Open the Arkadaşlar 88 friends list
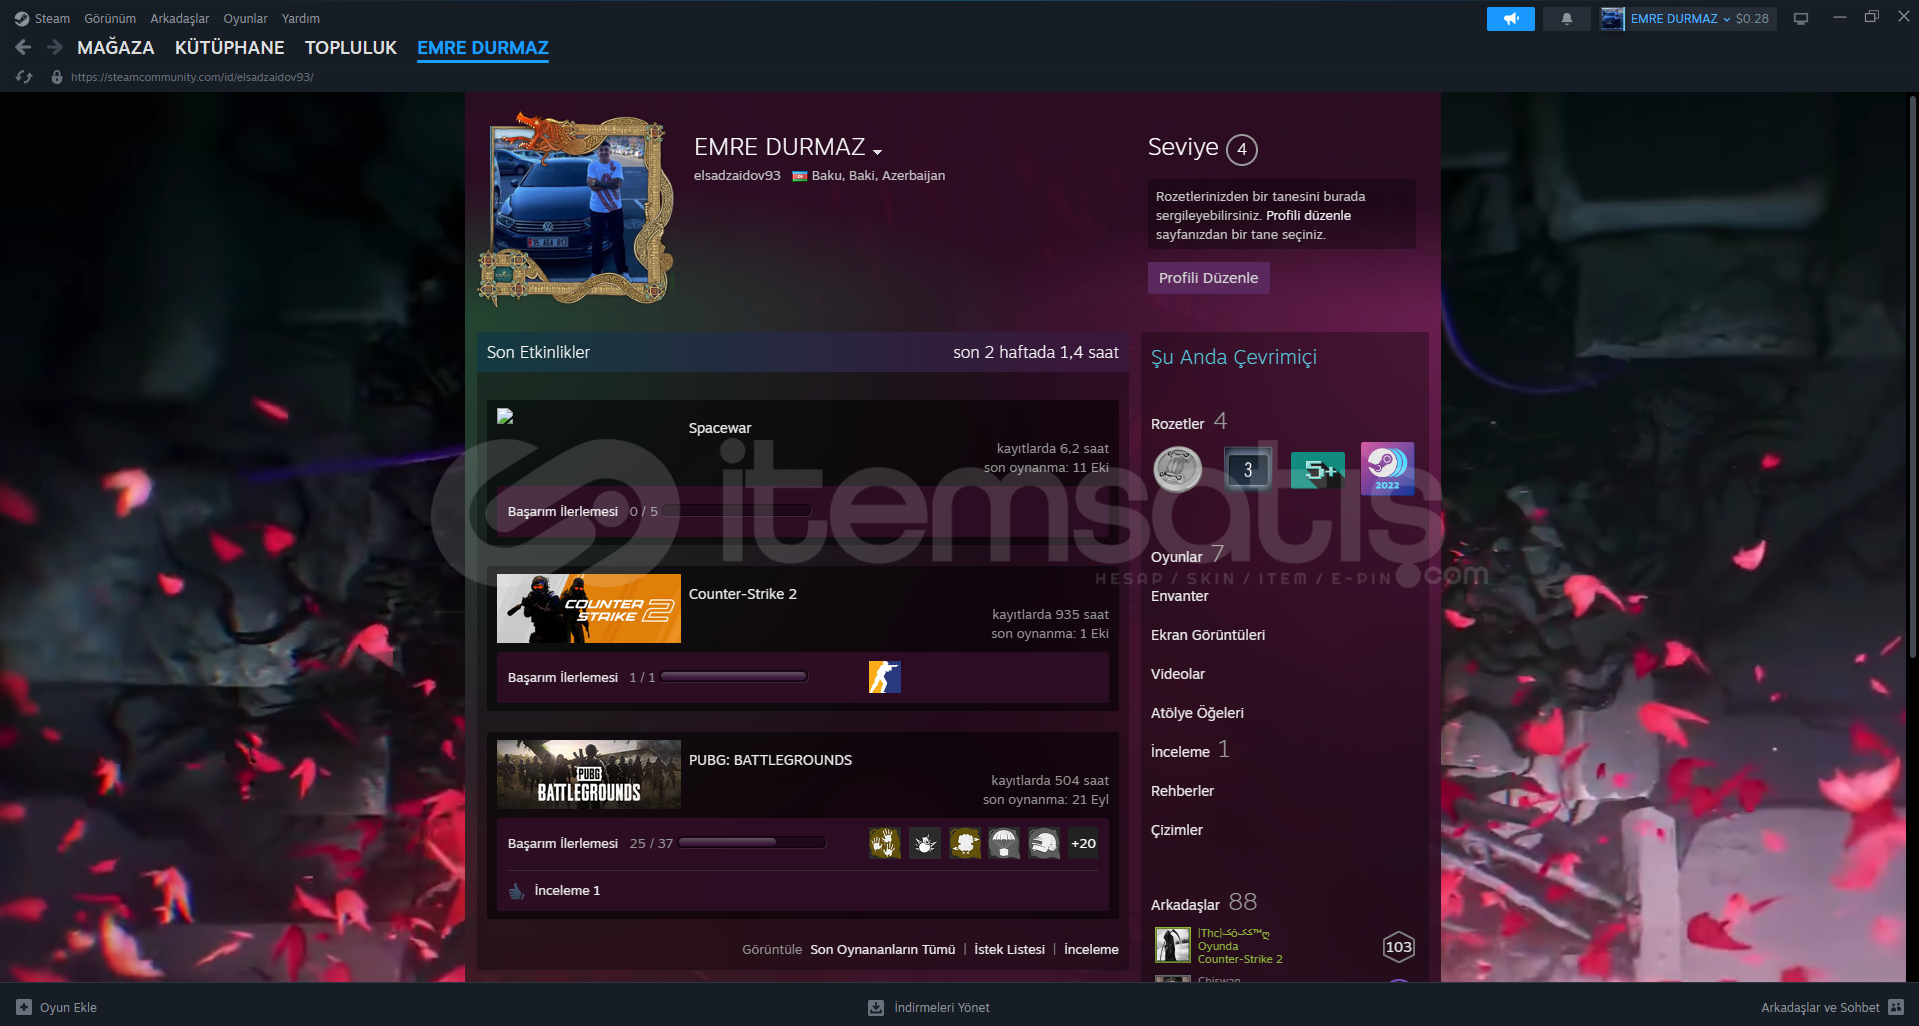Image resolution: width=1919 pixels, height=1026 pixels. point(1204,903)
